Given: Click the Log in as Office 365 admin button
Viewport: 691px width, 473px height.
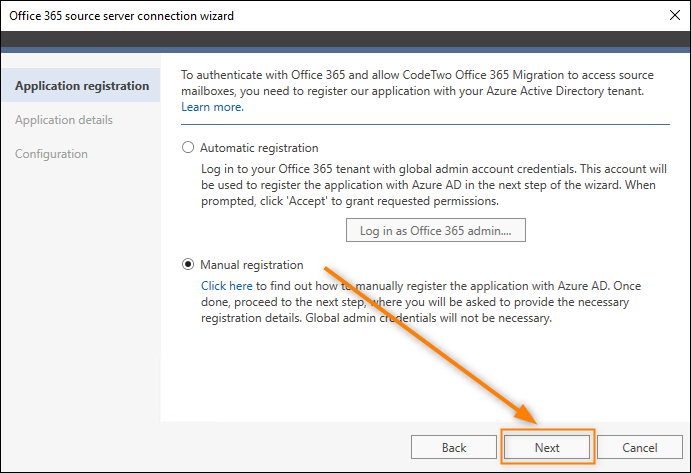Looking at the screenshot, I should tap(435, 230).
